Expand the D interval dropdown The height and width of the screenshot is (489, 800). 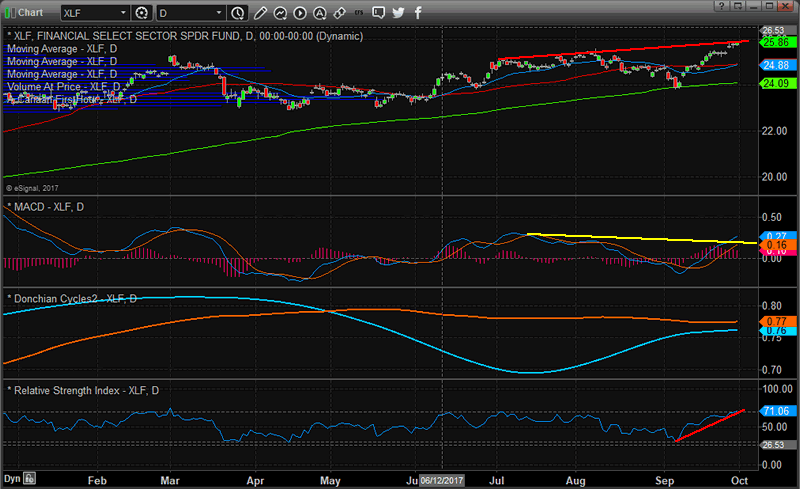coord(218,13)
